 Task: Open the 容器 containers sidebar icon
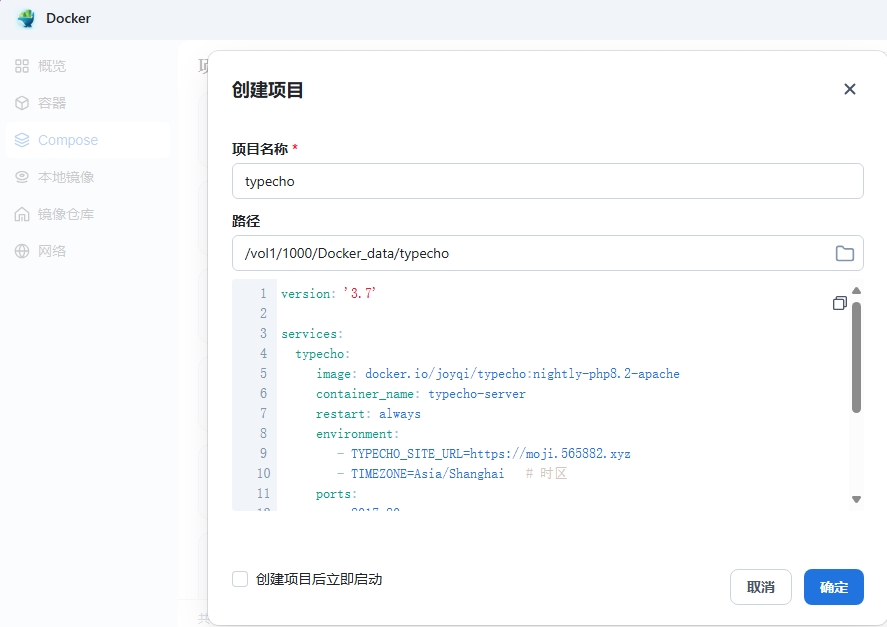point(22,103)
